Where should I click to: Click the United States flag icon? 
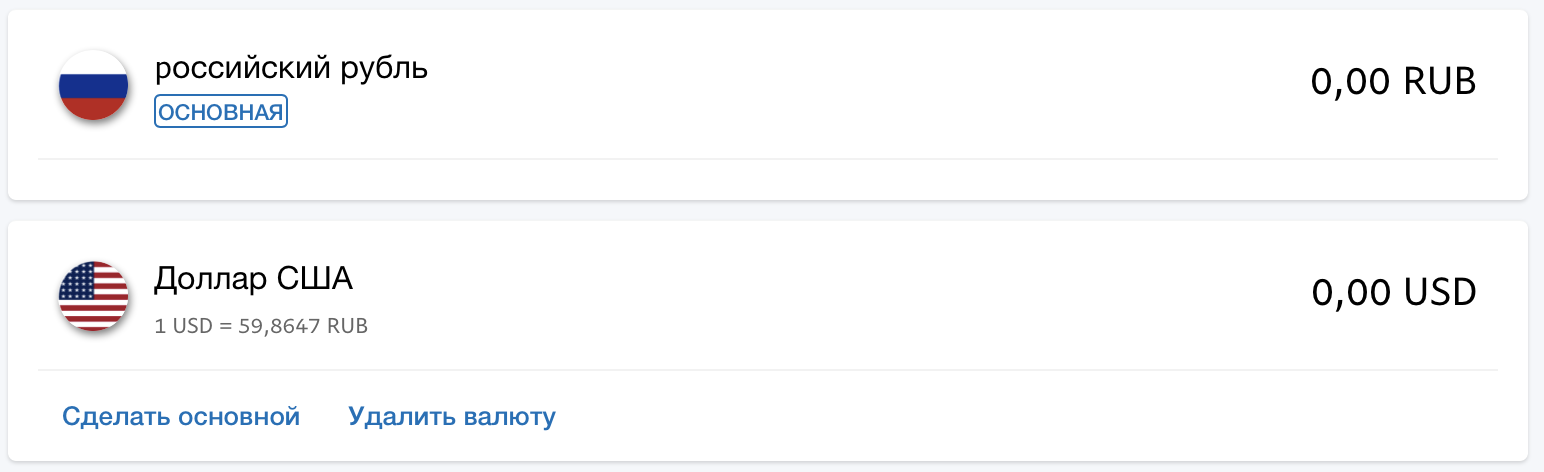tap(93, 296)
